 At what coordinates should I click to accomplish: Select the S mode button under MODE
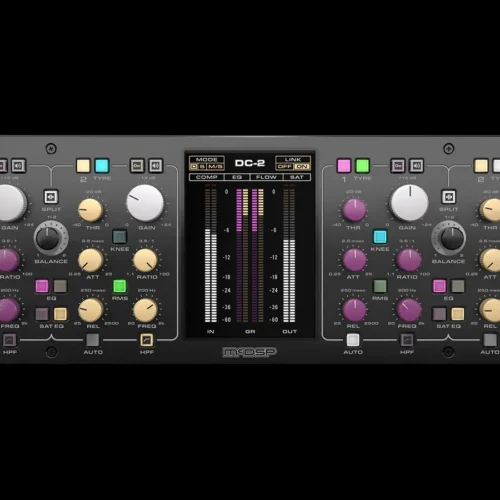[x=202, y=166]
